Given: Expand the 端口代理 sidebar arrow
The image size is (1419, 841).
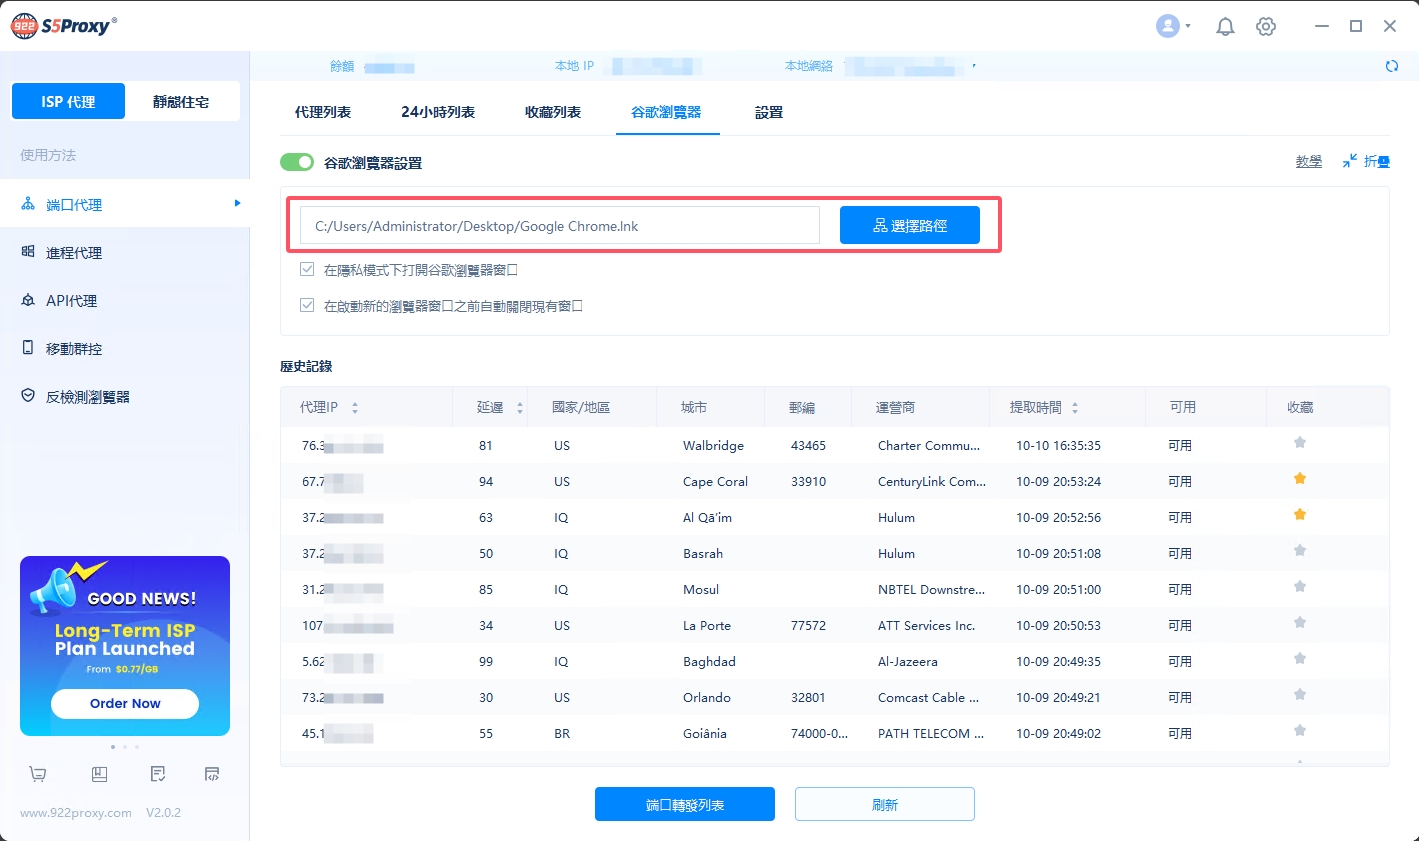Looking at the screenshot, I should coord(237,203).
